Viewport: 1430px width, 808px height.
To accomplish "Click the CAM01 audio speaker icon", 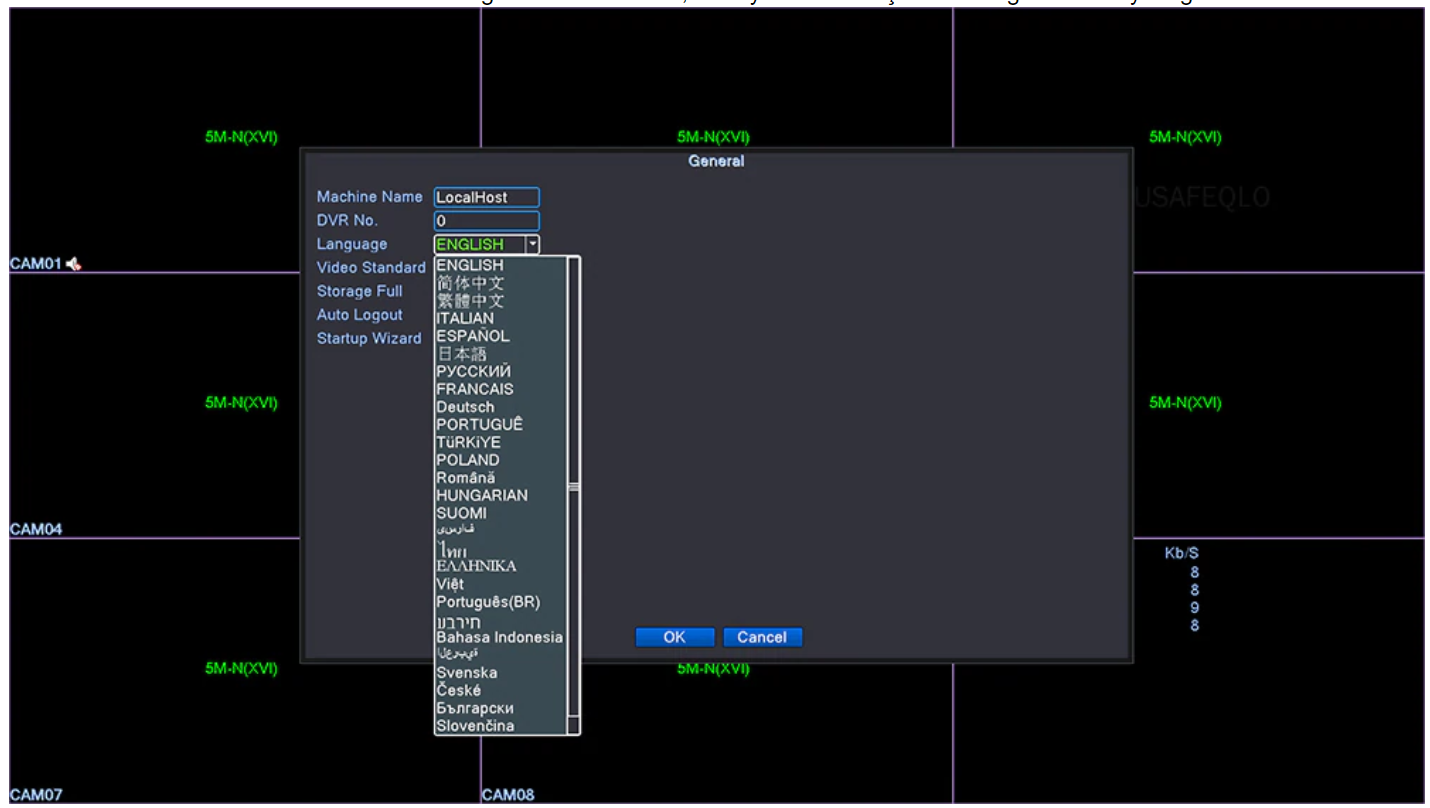I will (x=75, y=265).
